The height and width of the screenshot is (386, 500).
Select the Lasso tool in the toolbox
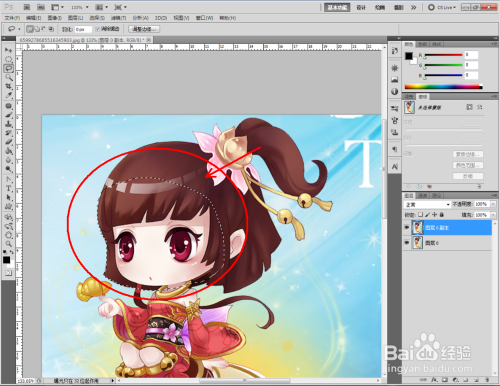[8, 68]
